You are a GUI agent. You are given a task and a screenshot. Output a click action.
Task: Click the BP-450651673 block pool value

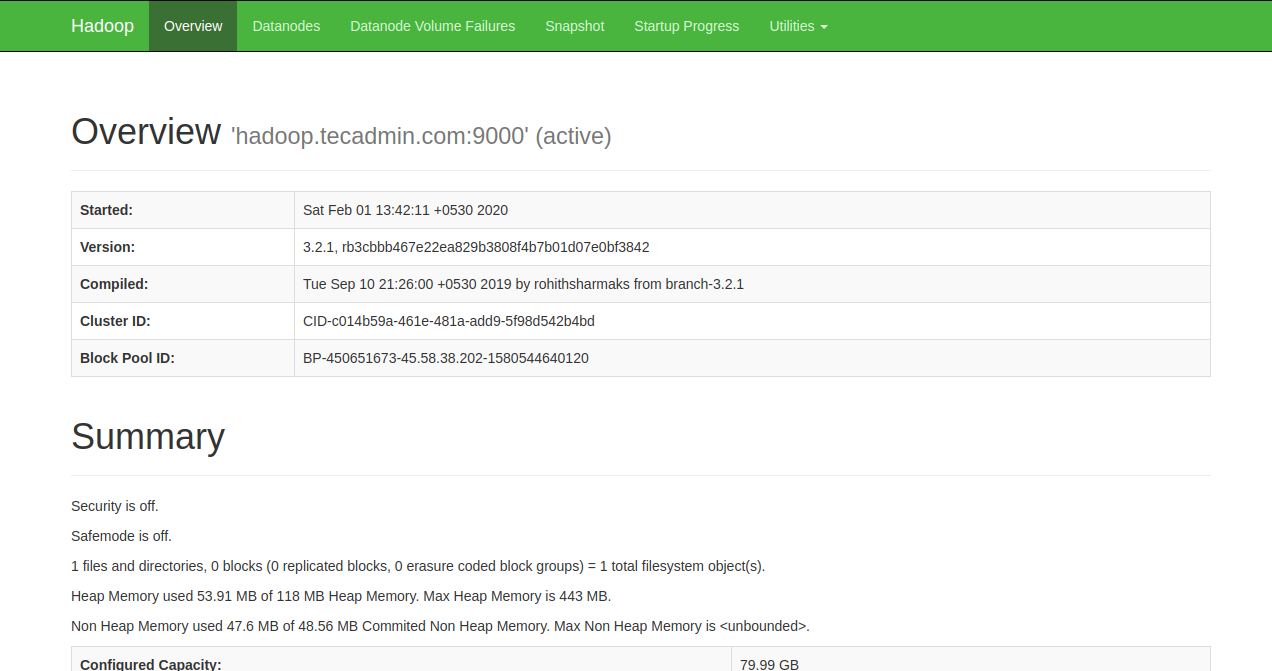[x=446, y=358]
